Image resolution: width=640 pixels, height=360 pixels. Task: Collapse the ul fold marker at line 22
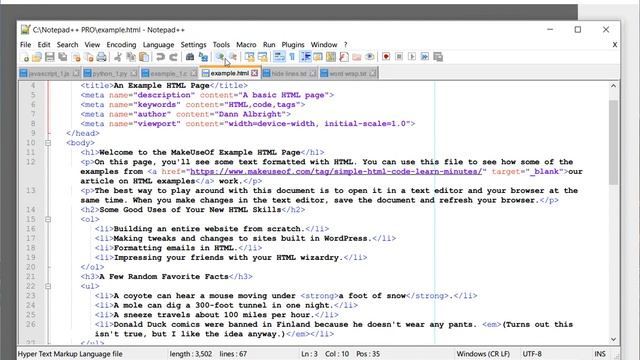pyautogui.click(x=48, y=286)
